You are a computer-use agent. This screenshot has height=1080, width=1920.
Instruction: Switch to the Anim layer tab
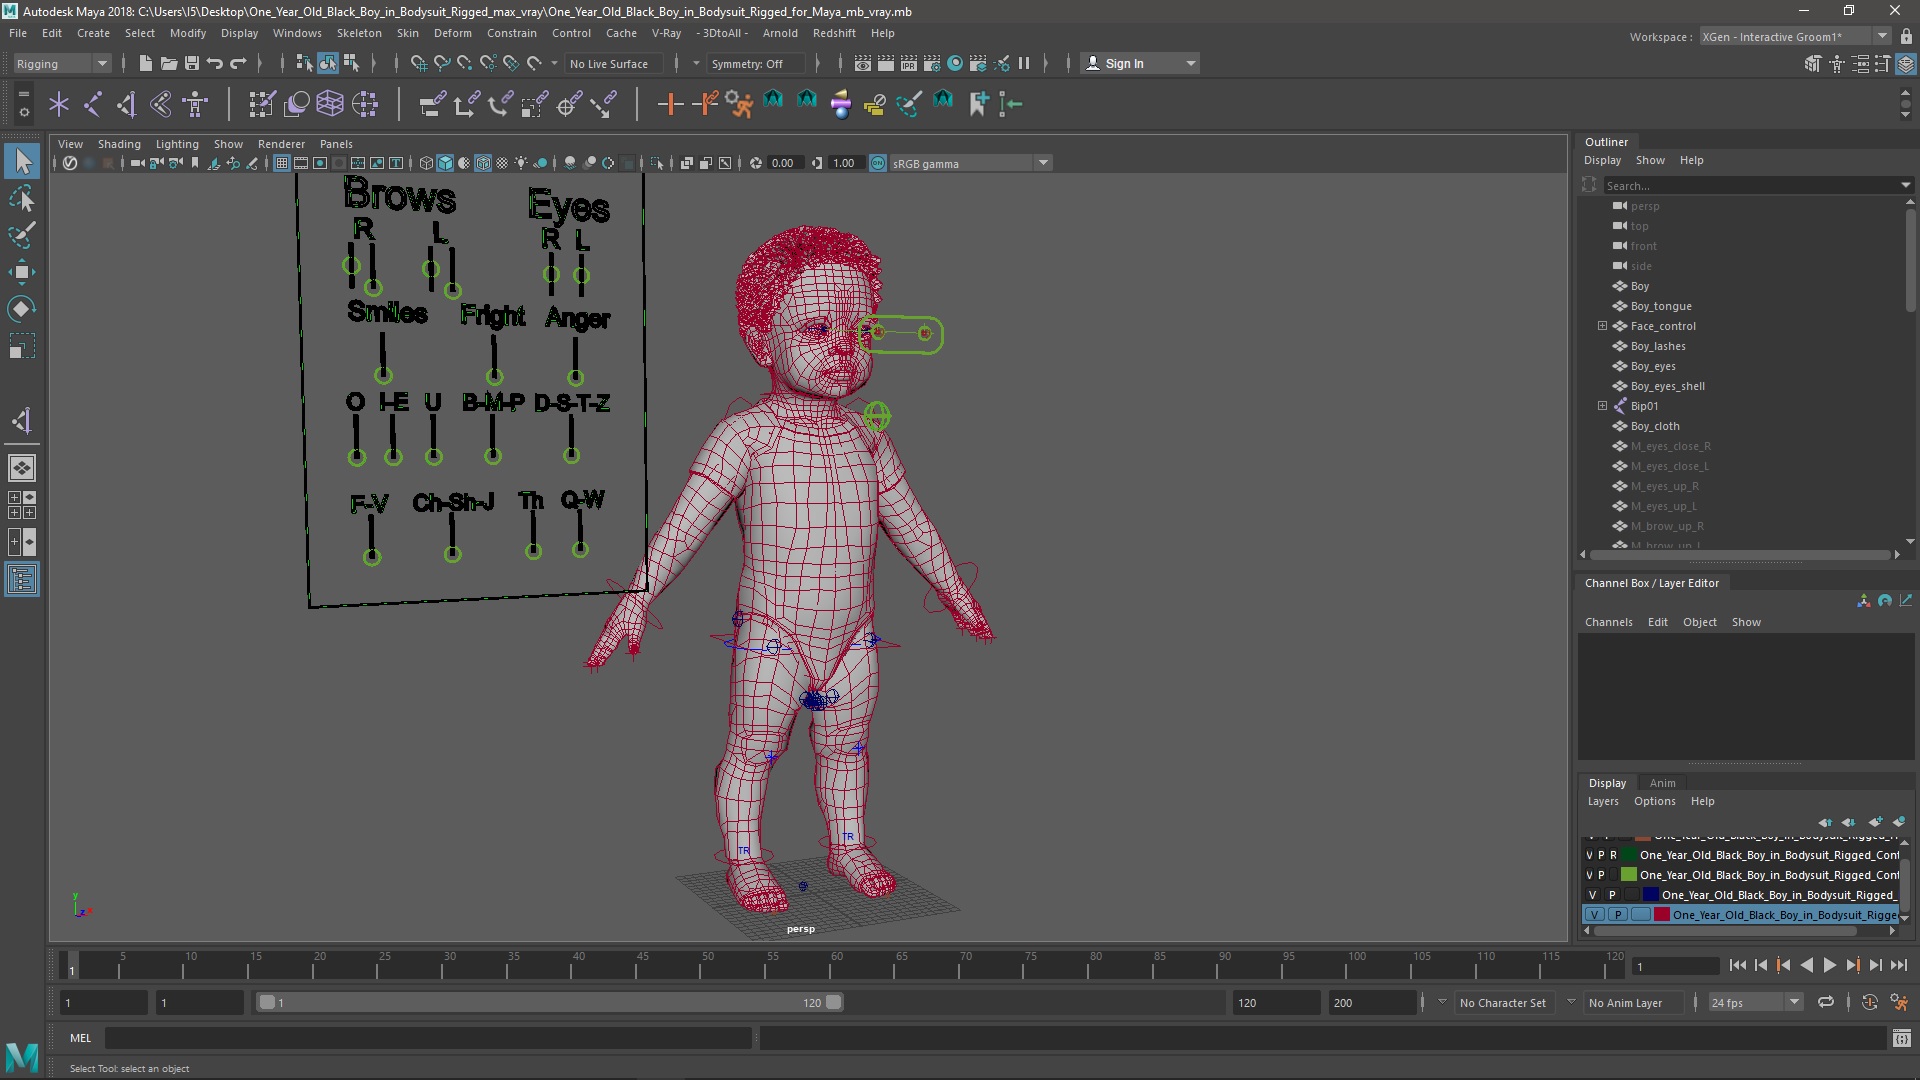[x=1662, y=783]
